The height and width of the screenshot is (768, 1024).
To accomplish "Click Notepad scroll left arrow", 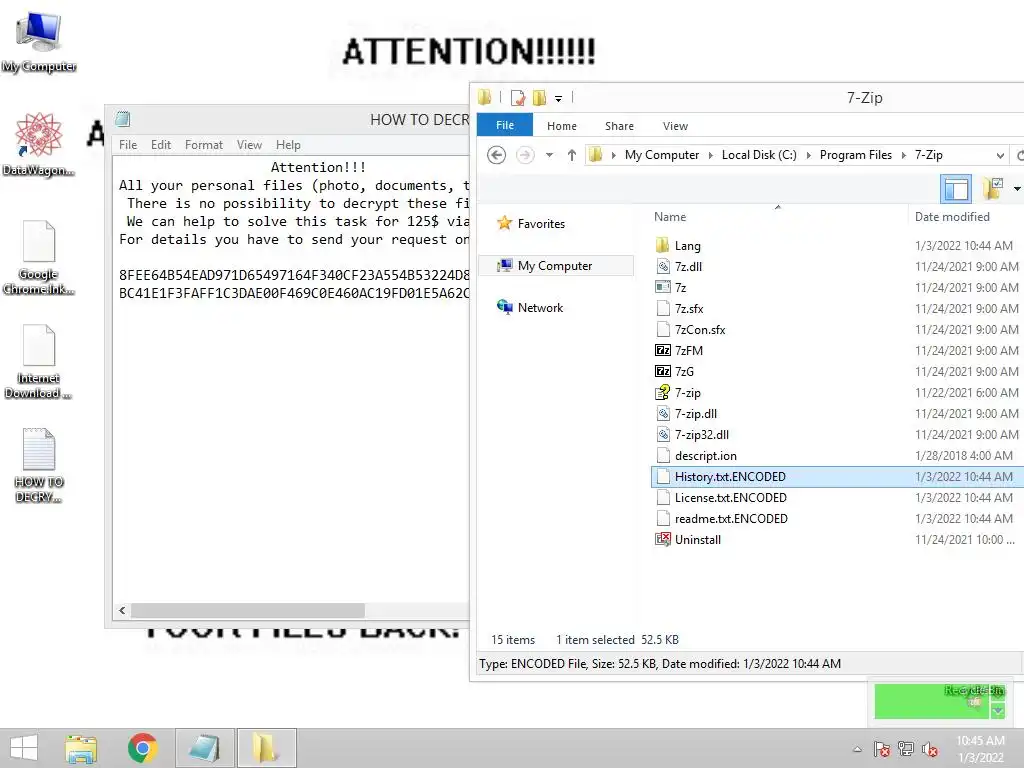I will pyautogui.click(x=122, y=610).
